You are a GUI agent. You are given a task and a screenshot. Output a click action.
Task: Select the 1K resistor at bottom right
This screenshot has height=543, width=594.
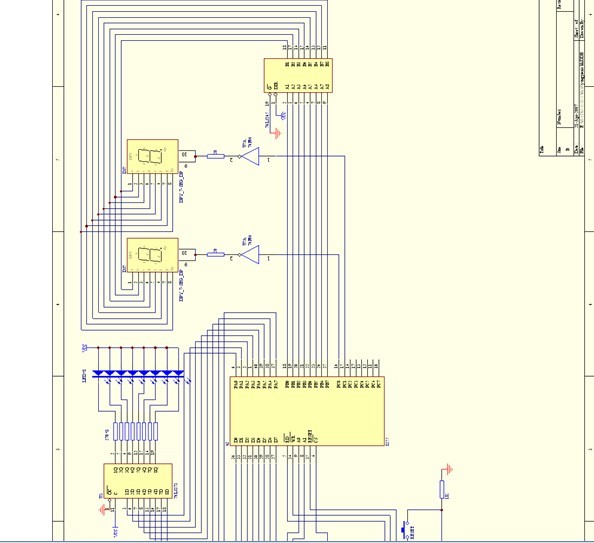(x=442, y=490)
